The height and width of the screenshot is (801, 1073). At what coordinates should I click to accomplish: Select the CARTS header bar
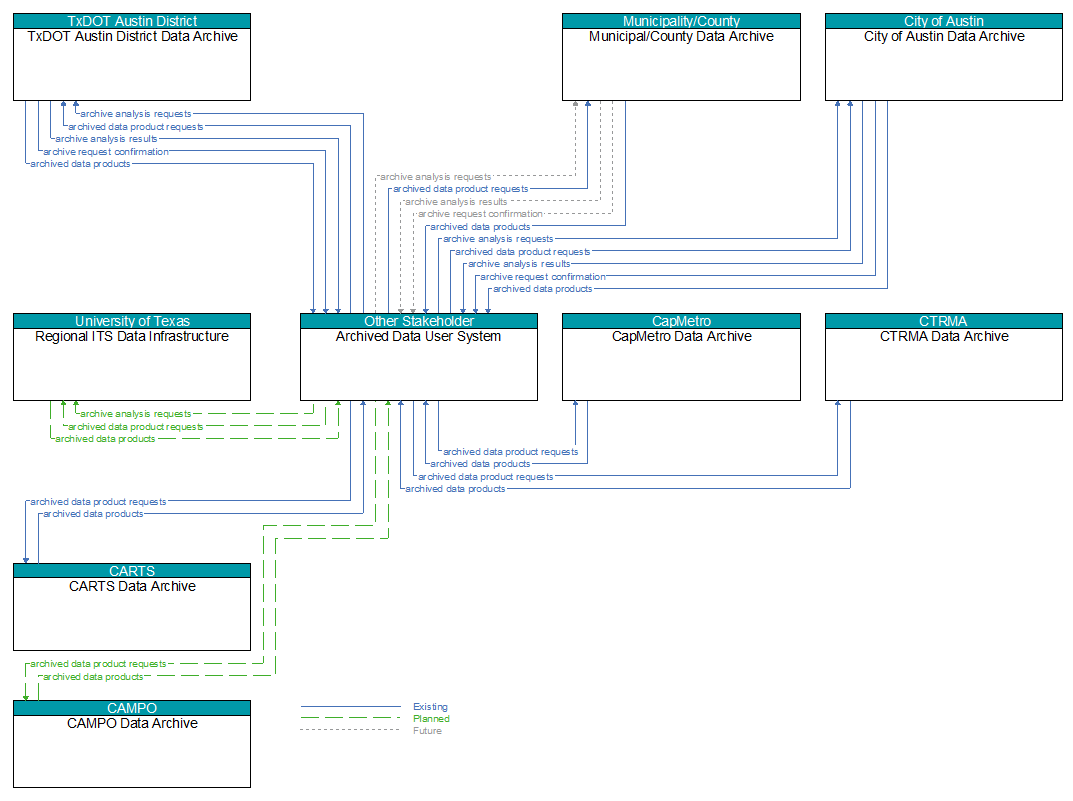[132, 571]
